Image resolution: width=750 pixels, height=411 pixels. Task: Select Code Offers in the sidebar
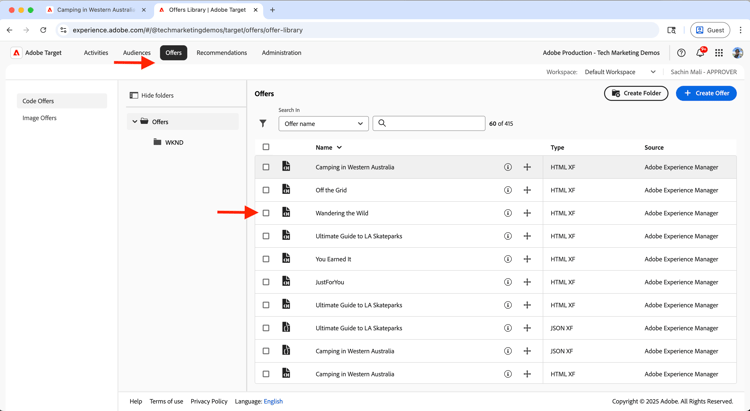coord(62,101)
